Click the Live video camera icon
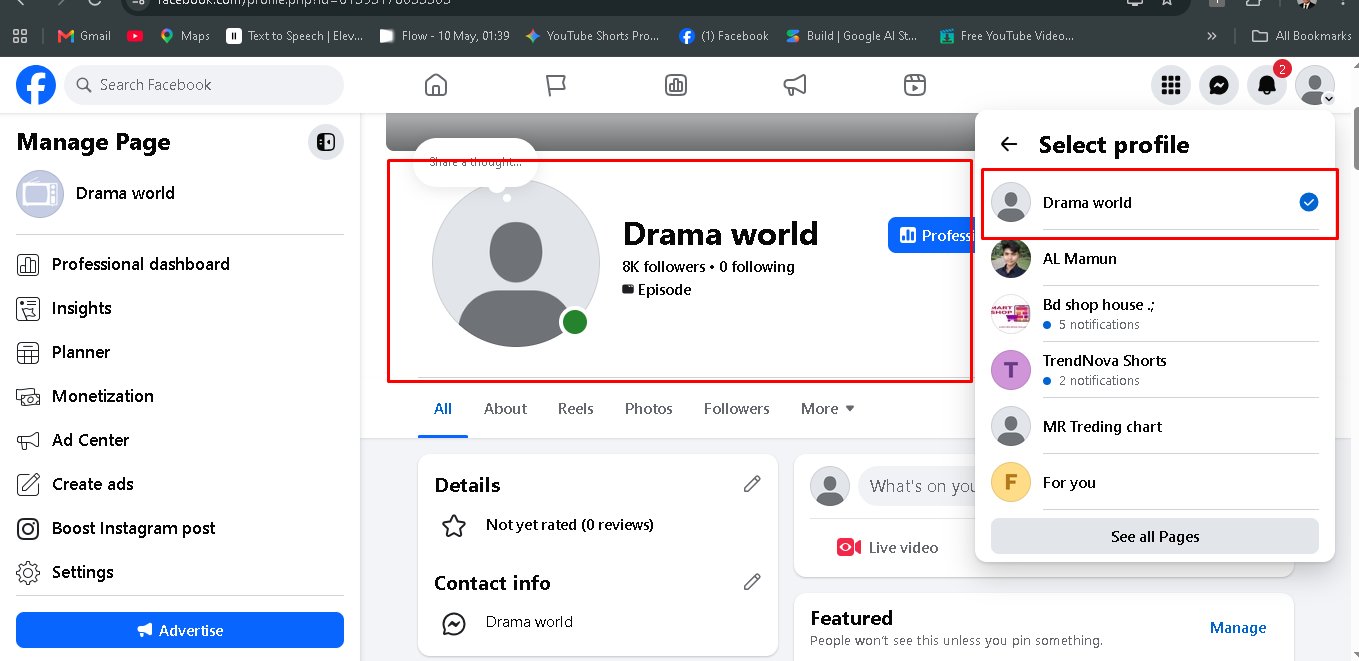Viewport: 1359px width, 661px height. tap(849, 547)
